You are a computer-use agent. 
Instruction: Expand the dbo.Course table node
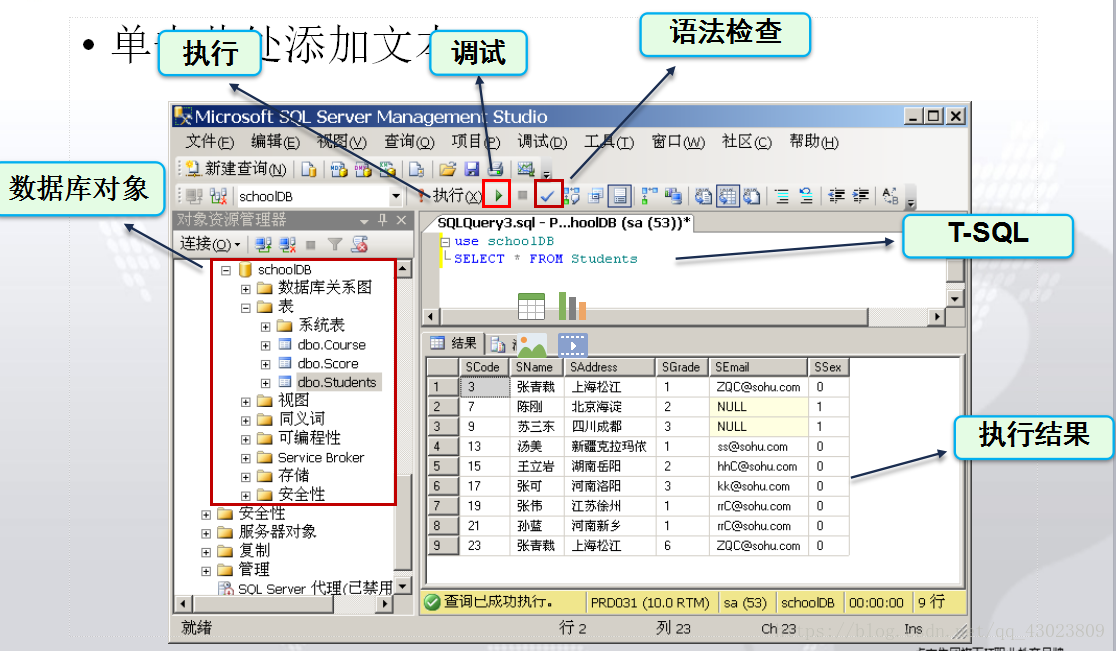point(265,346)
